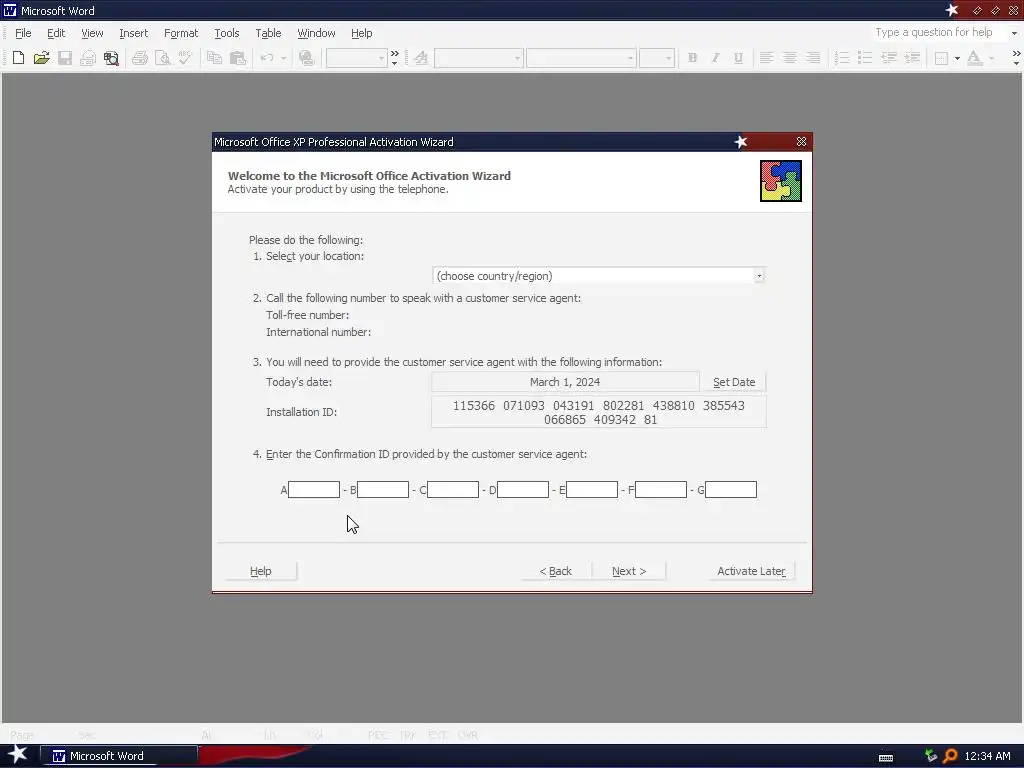The height and width of the screenshot is (768, 1024).
Task: Click the Office puzzle logo in wizard
Action: coord(780,181)
